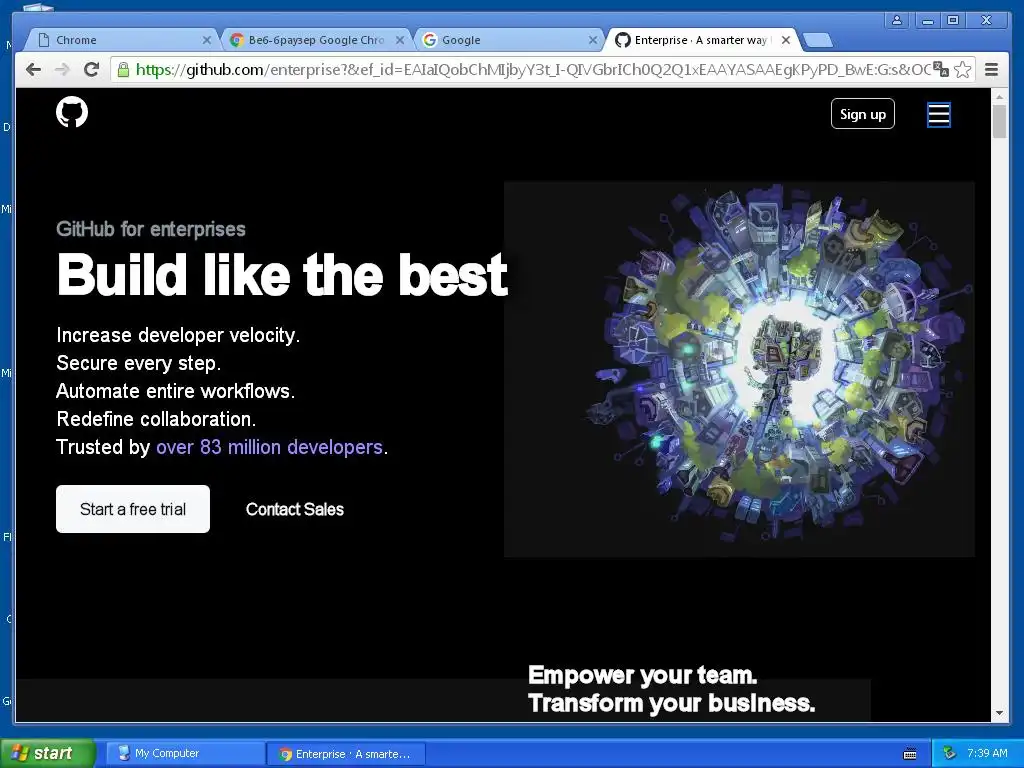Open the hamburger navigation menu on GitHub page
Screen dimensions: 1024x768
coord(938,114)
